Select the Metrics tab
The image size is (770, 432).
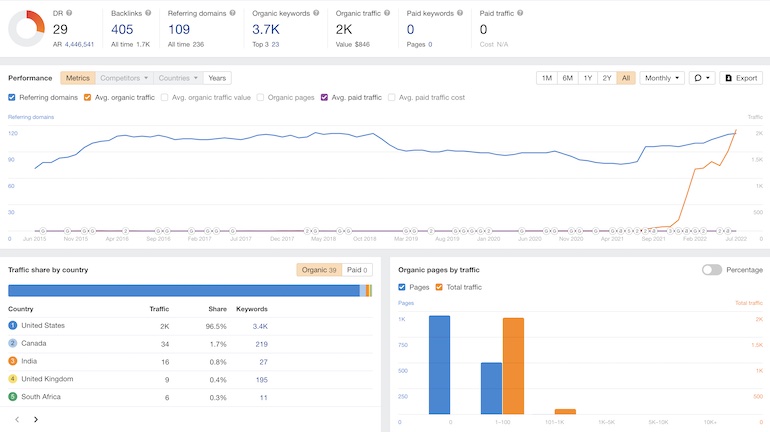coord(78,78)
